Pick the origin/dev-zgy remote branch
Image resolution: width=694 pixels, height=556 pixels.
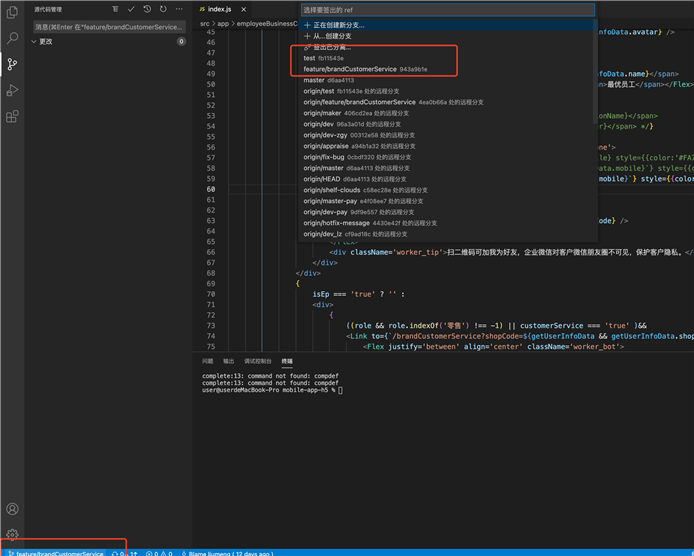tap(446, 135)
